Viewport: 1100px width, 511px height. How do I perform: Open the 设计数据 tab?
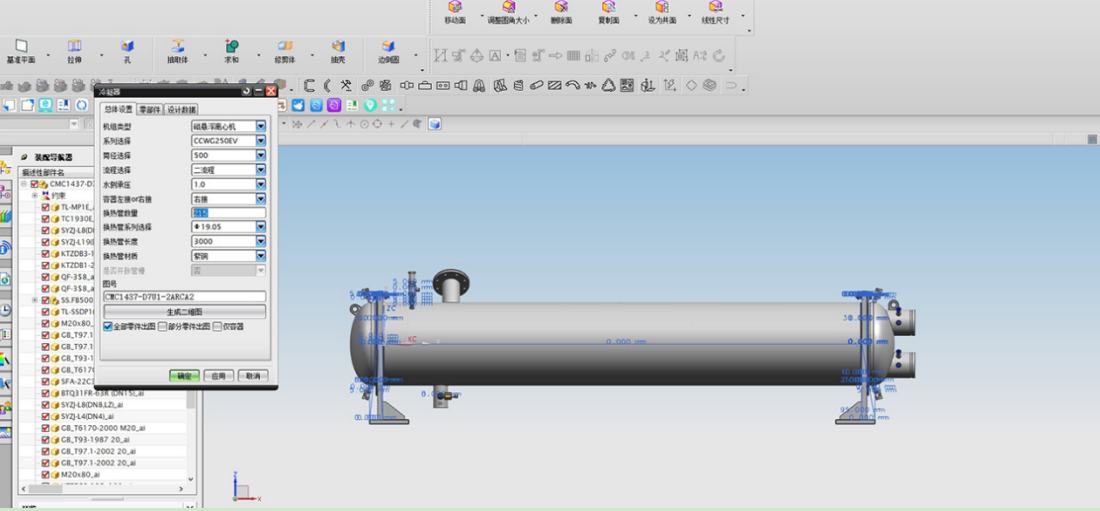click(181, 109)
